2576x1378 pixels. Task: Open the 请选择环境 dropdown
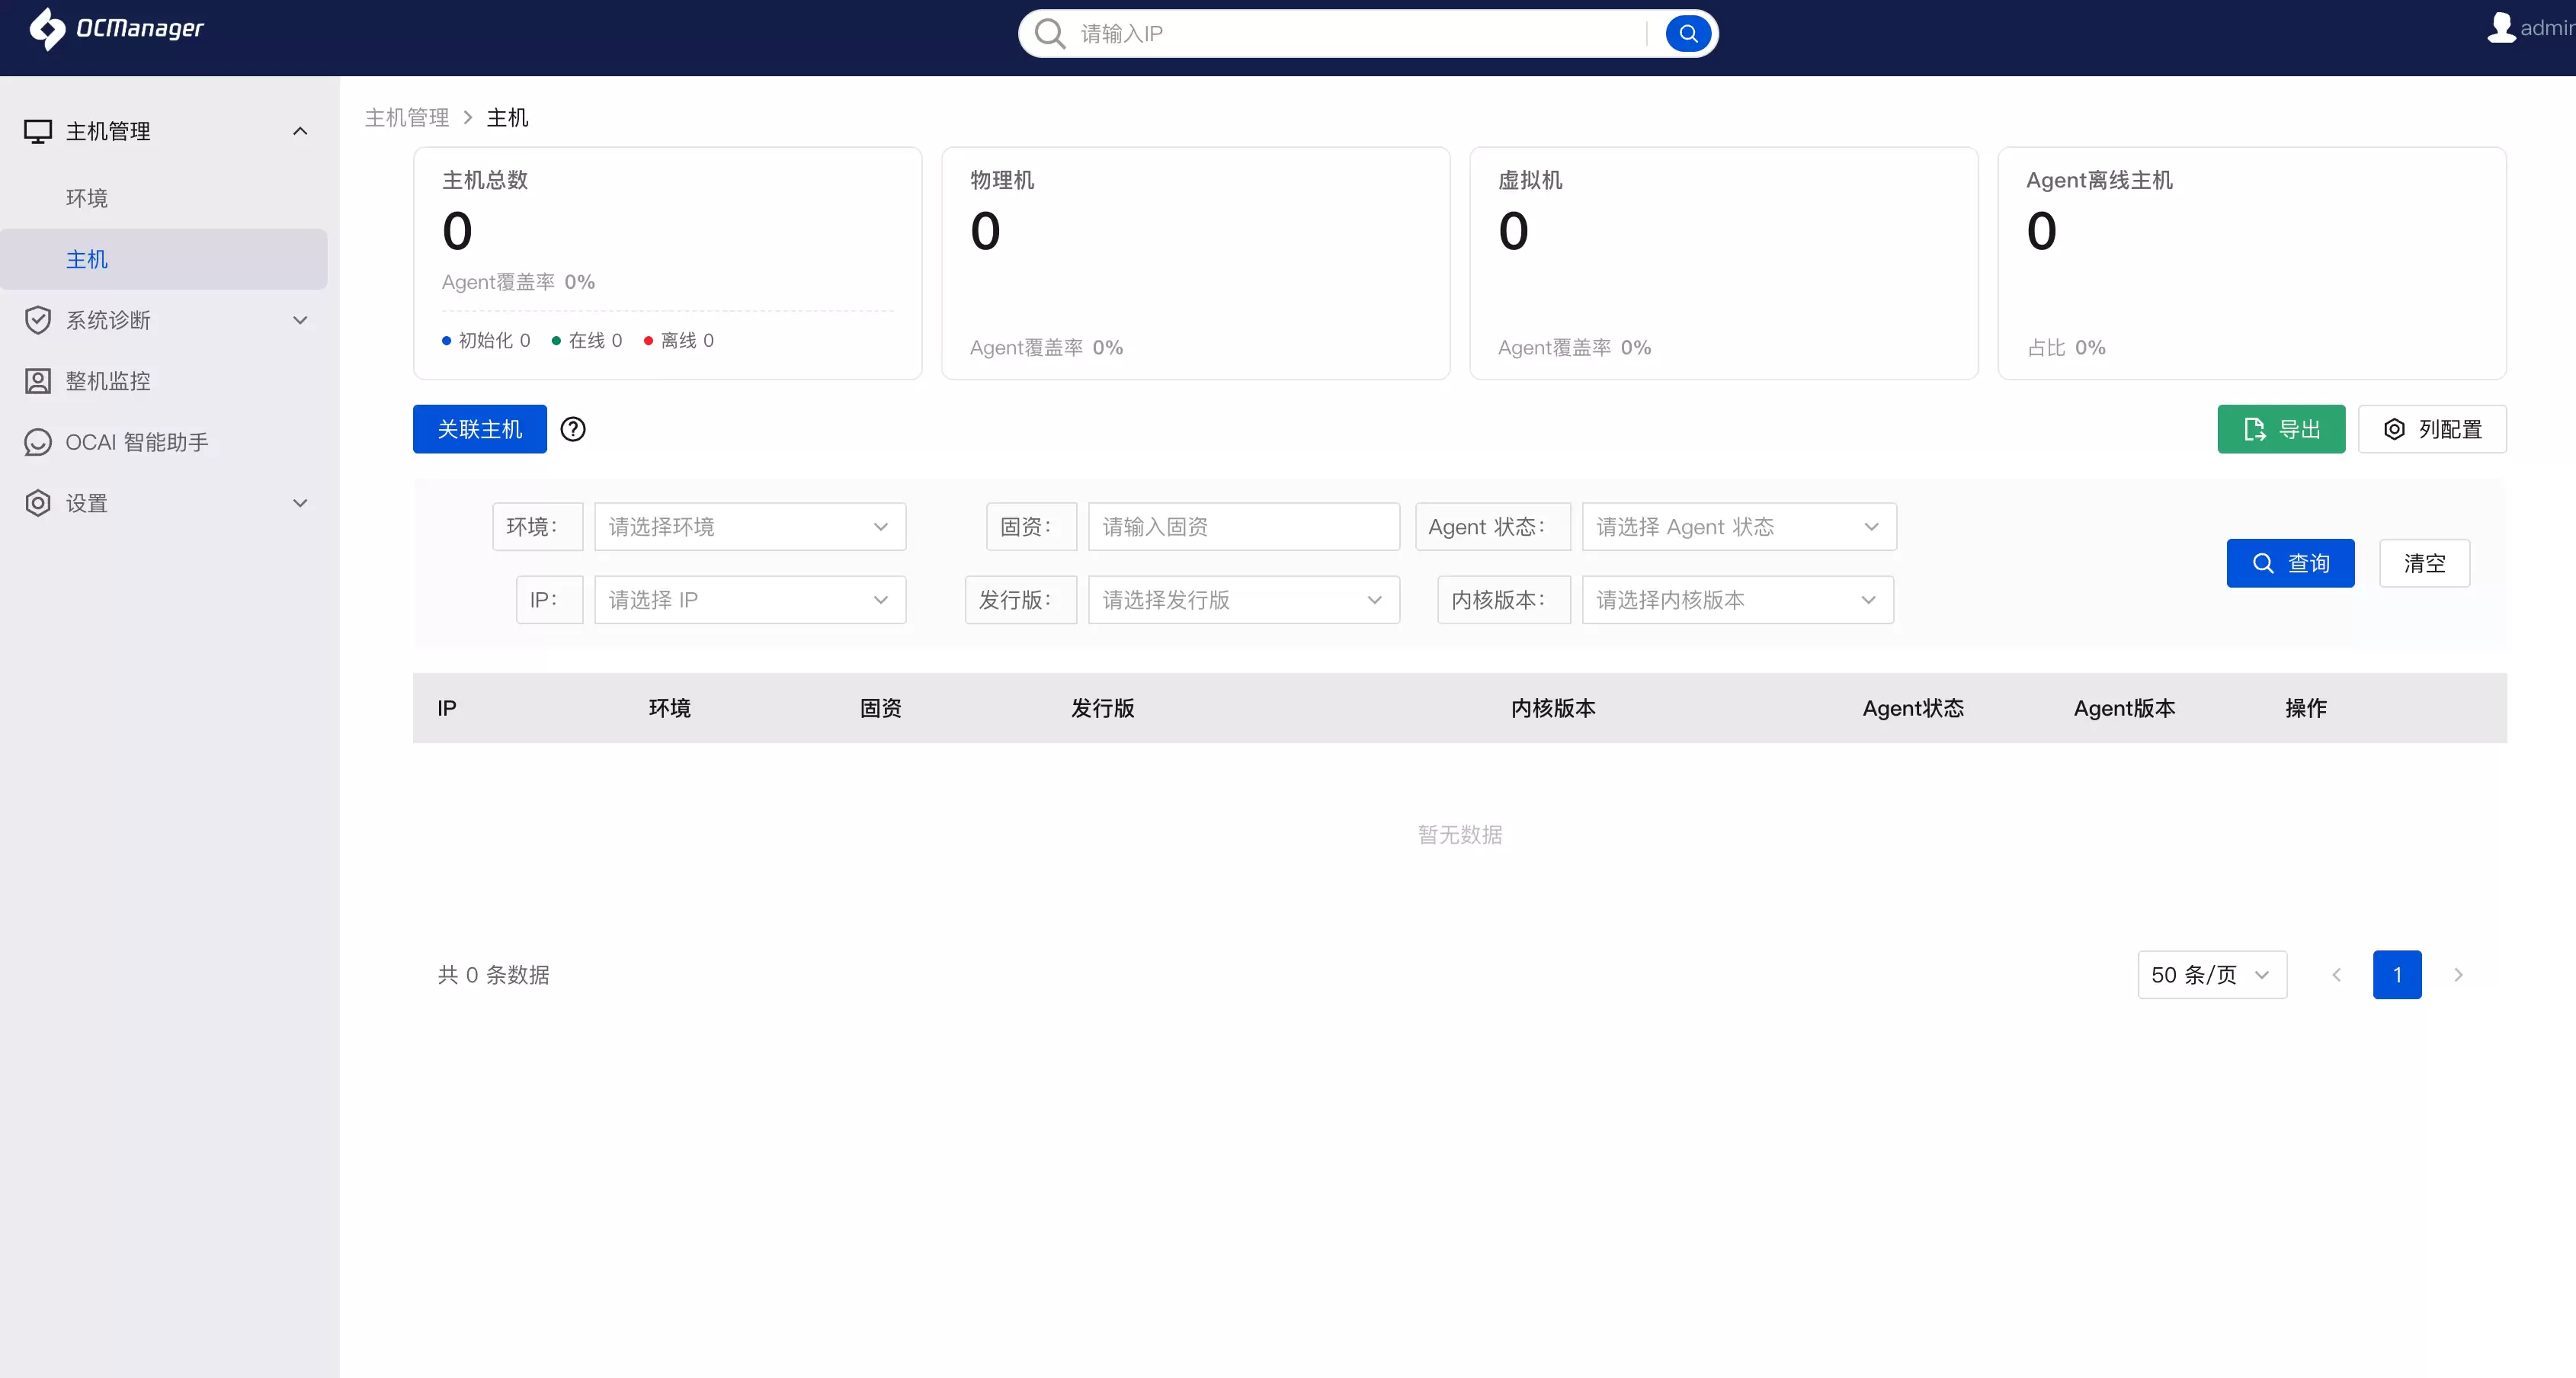click(750, 527)
